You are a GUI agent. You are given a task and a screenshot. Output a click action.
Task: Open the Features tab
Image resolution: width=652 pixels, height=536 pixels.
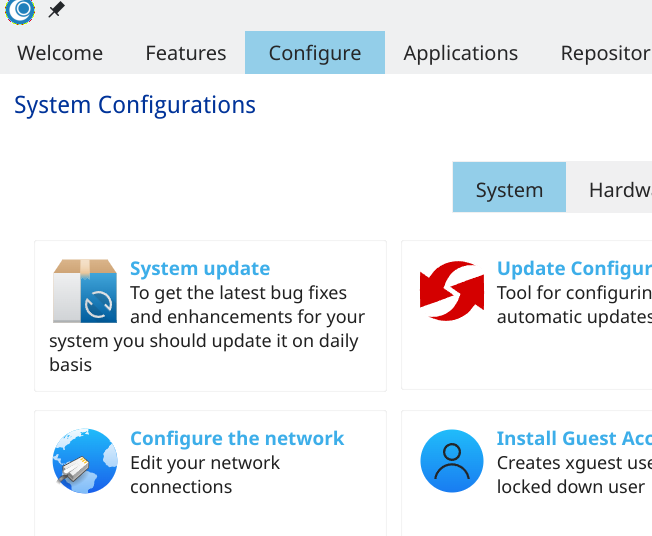185,53
